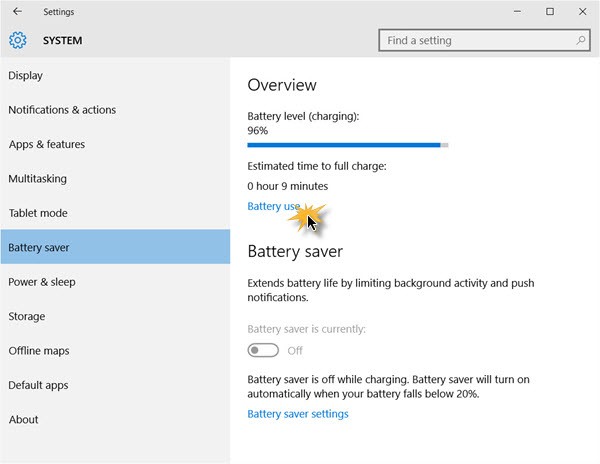Image resolution: width=600 pixels, height=464 pixels.
Task: Maximize the Settings window
Action: [550, 11]
